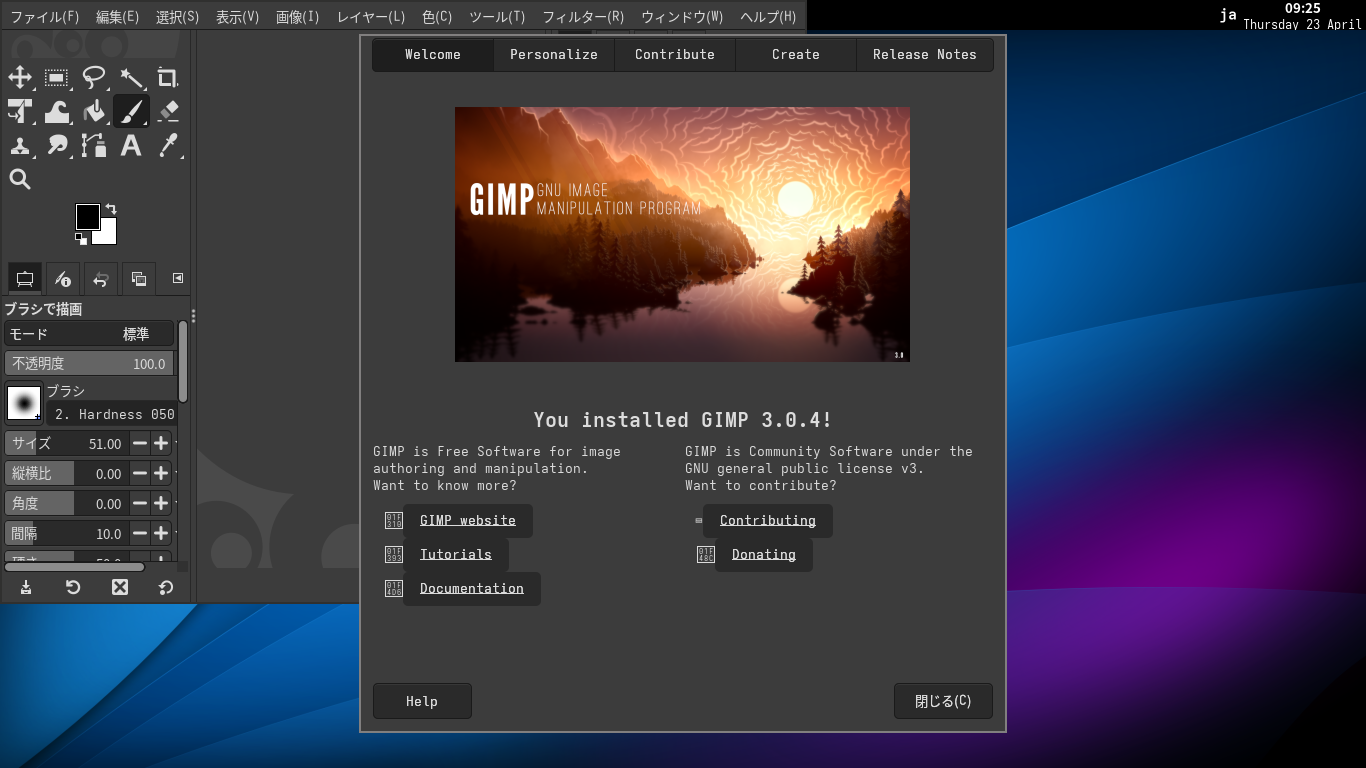Select the Move tool
The height and width of the screenshot is (768, 1366).
click(20, 78)
